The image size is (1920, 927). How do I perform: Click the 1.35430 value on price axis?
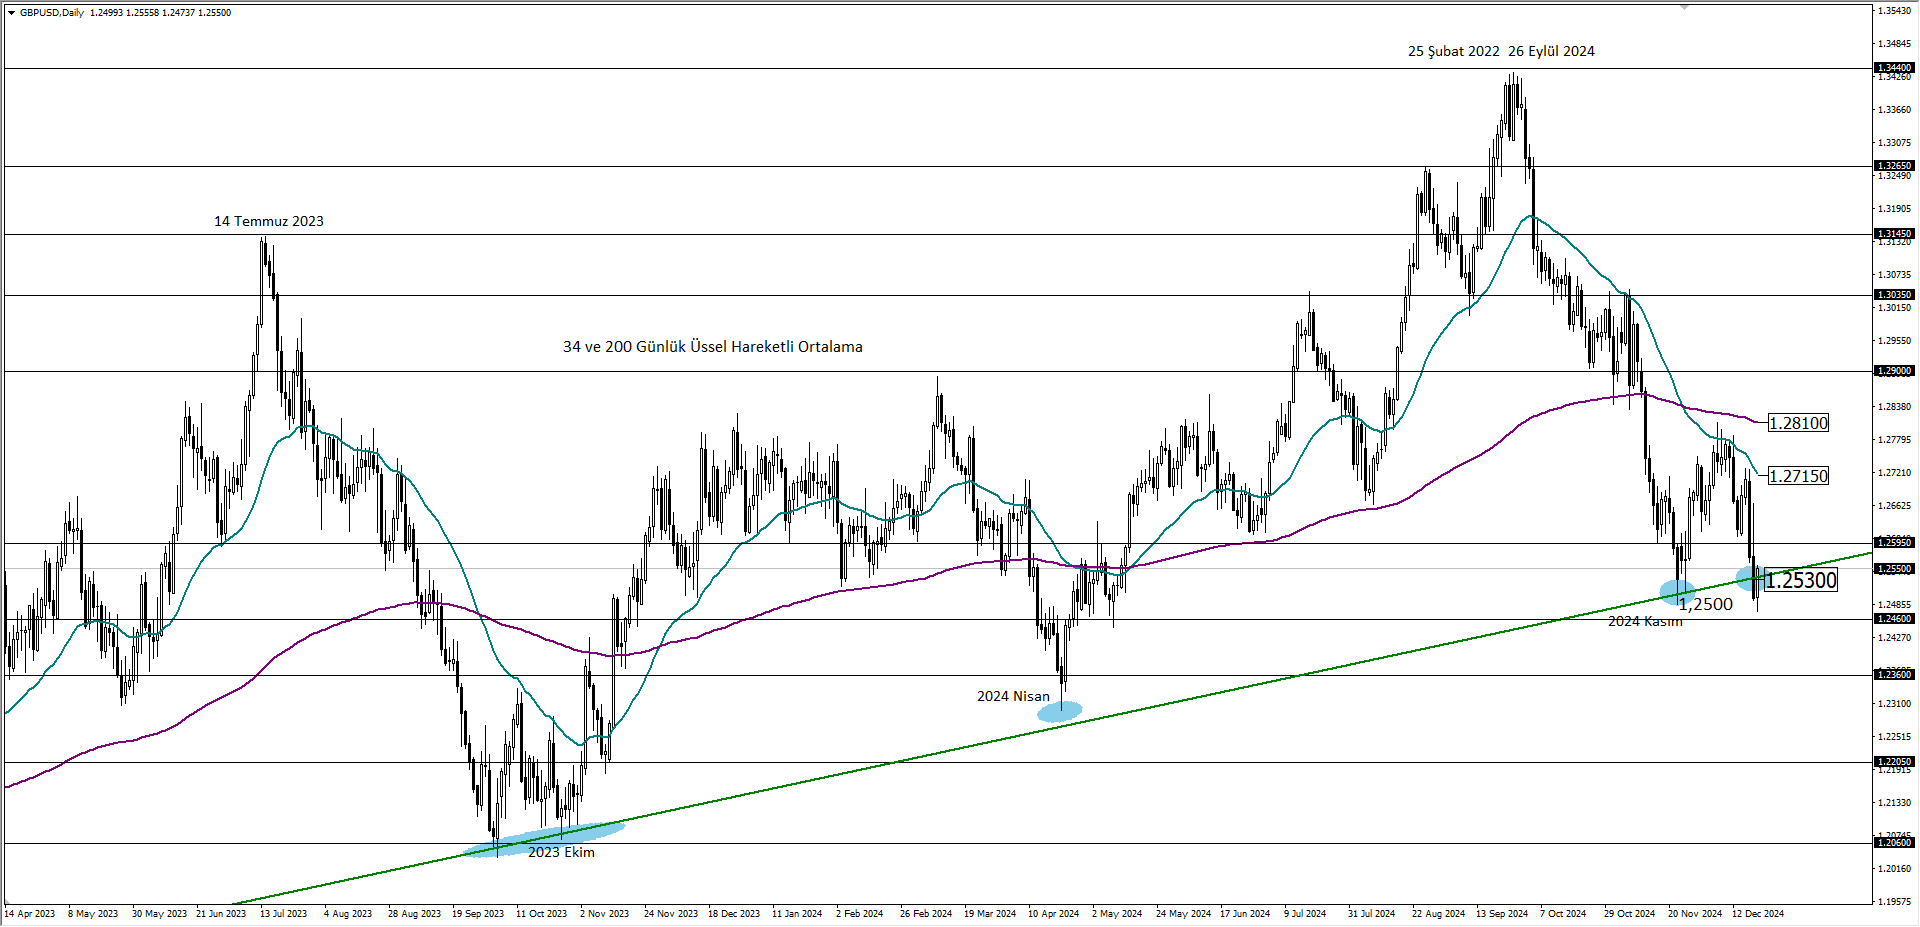coord(1896,11)
